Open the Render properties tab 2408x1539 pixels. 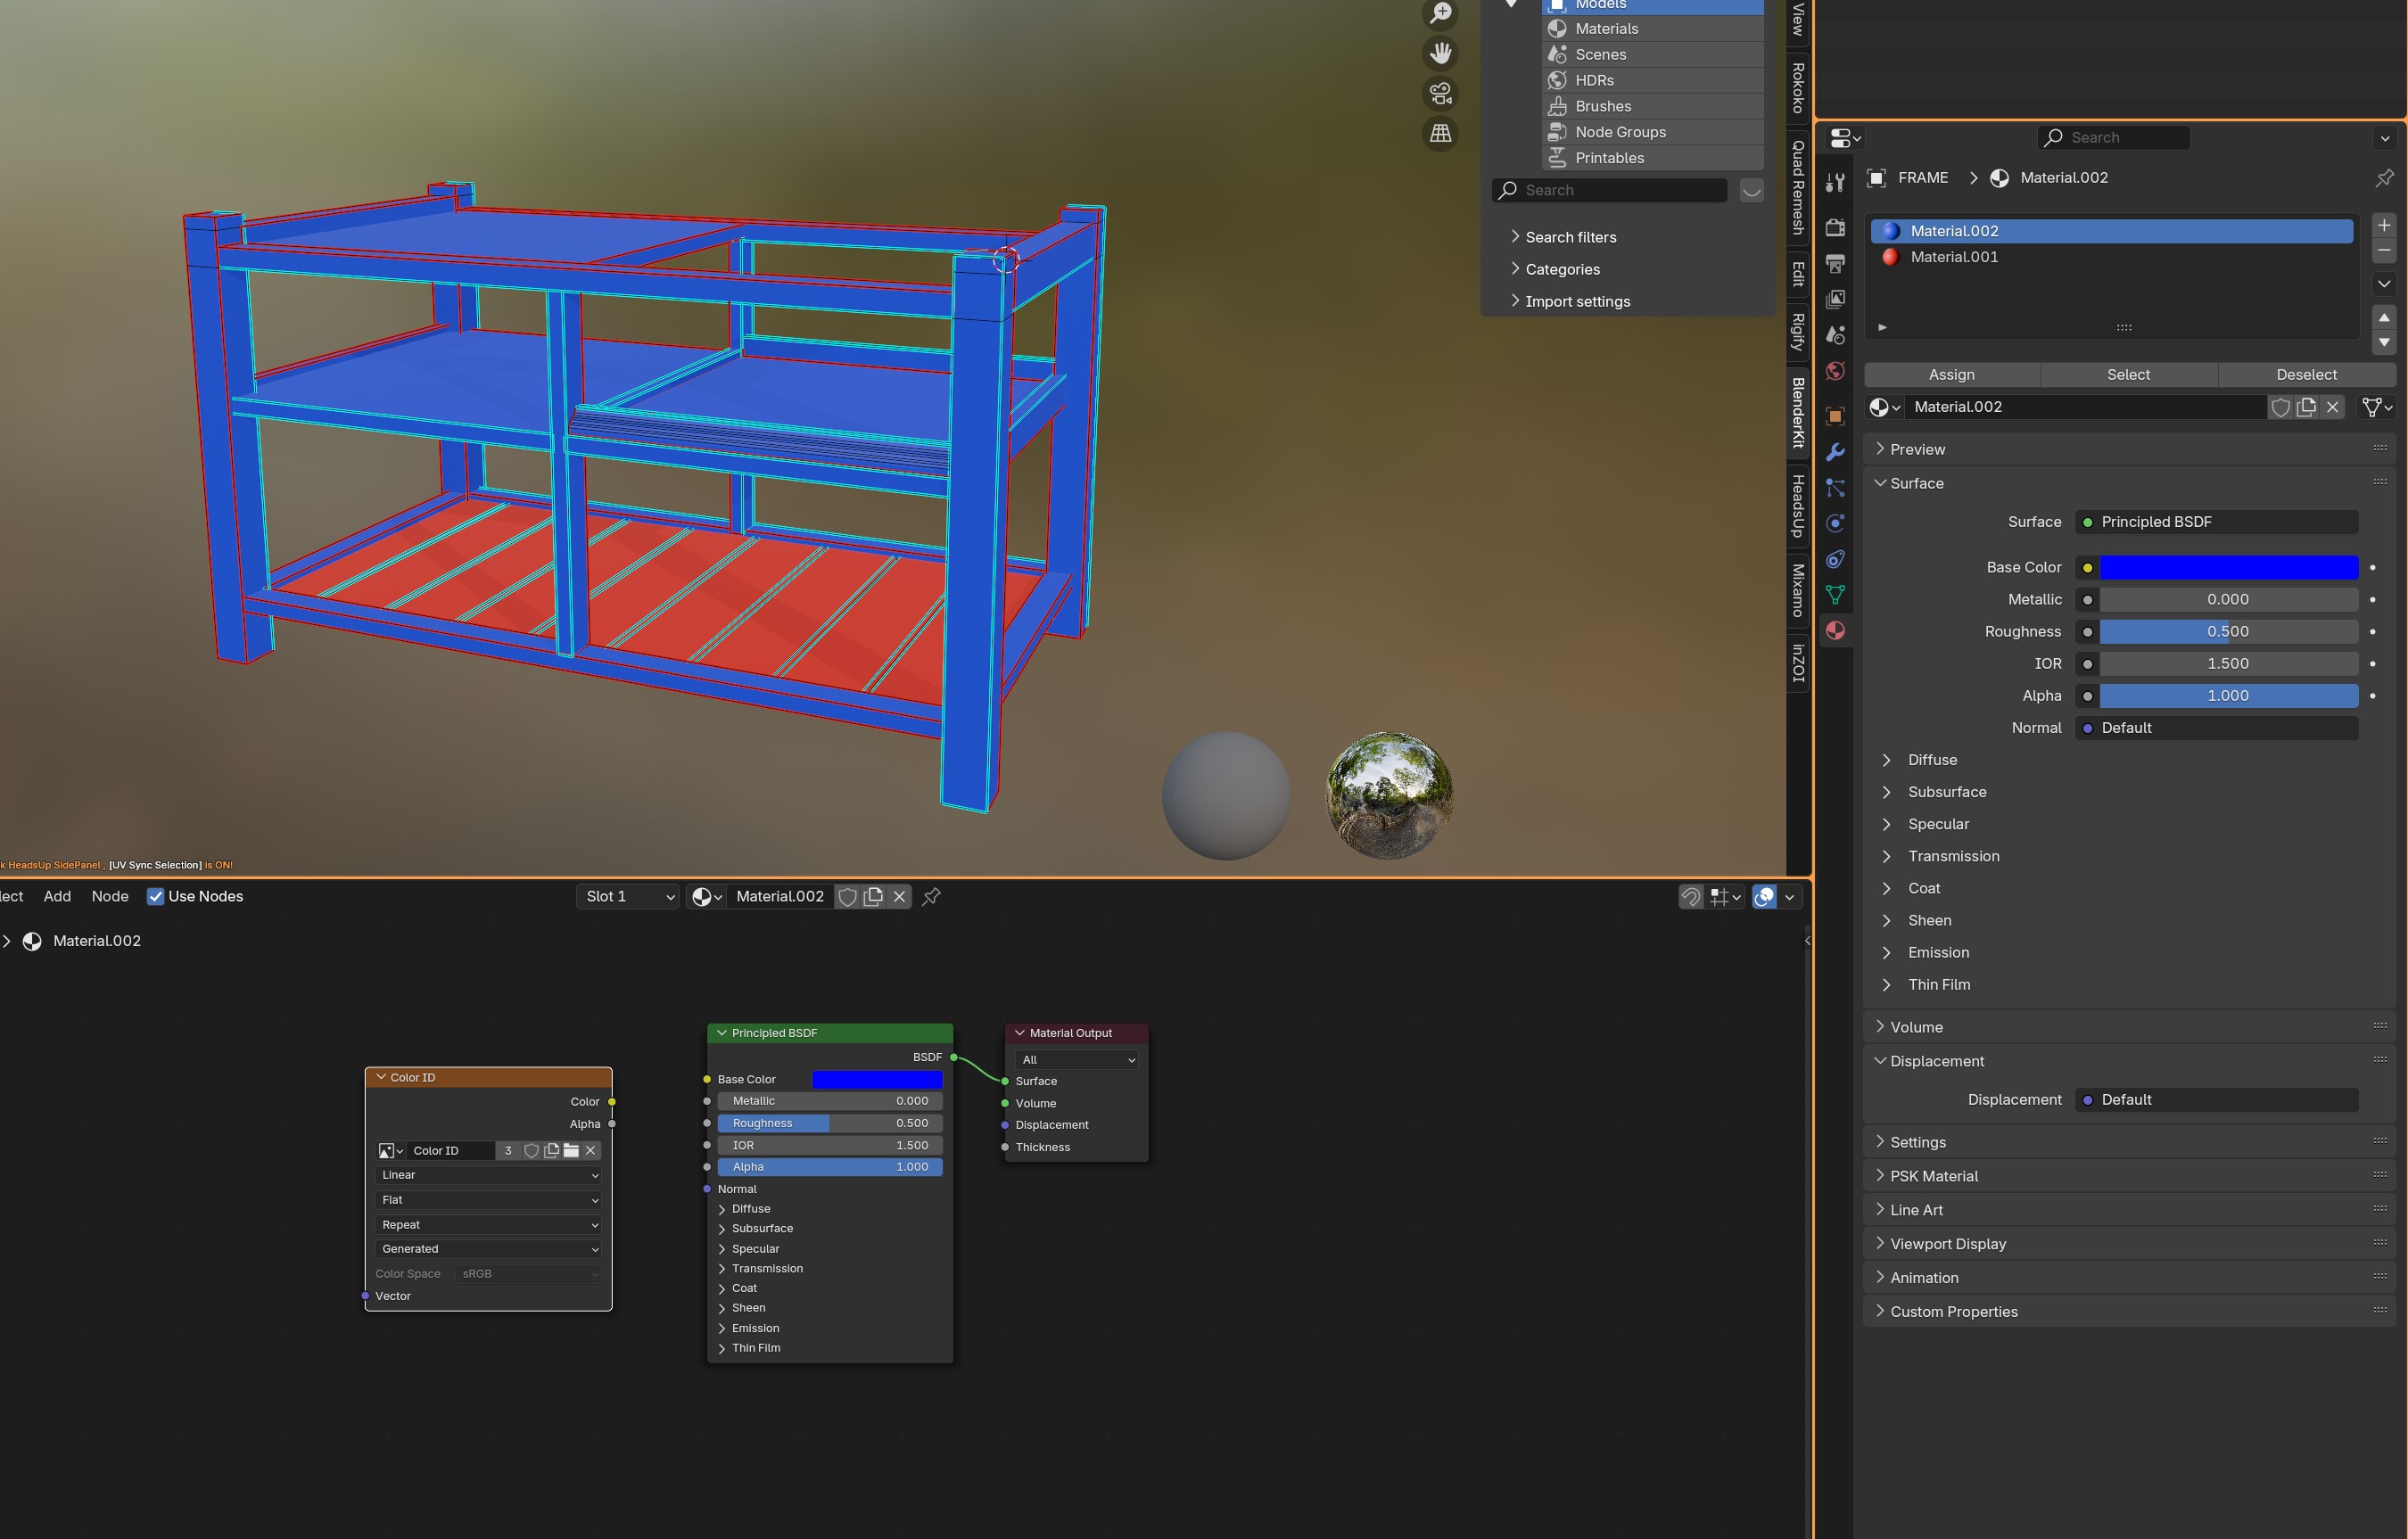tap(1835, 227)
